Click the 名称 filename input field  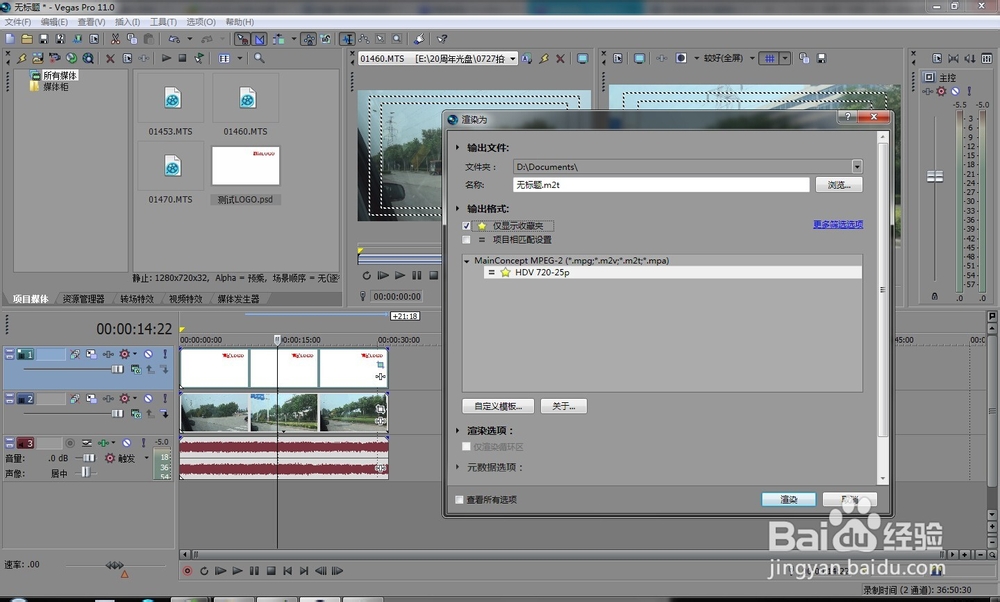(661, 185)
